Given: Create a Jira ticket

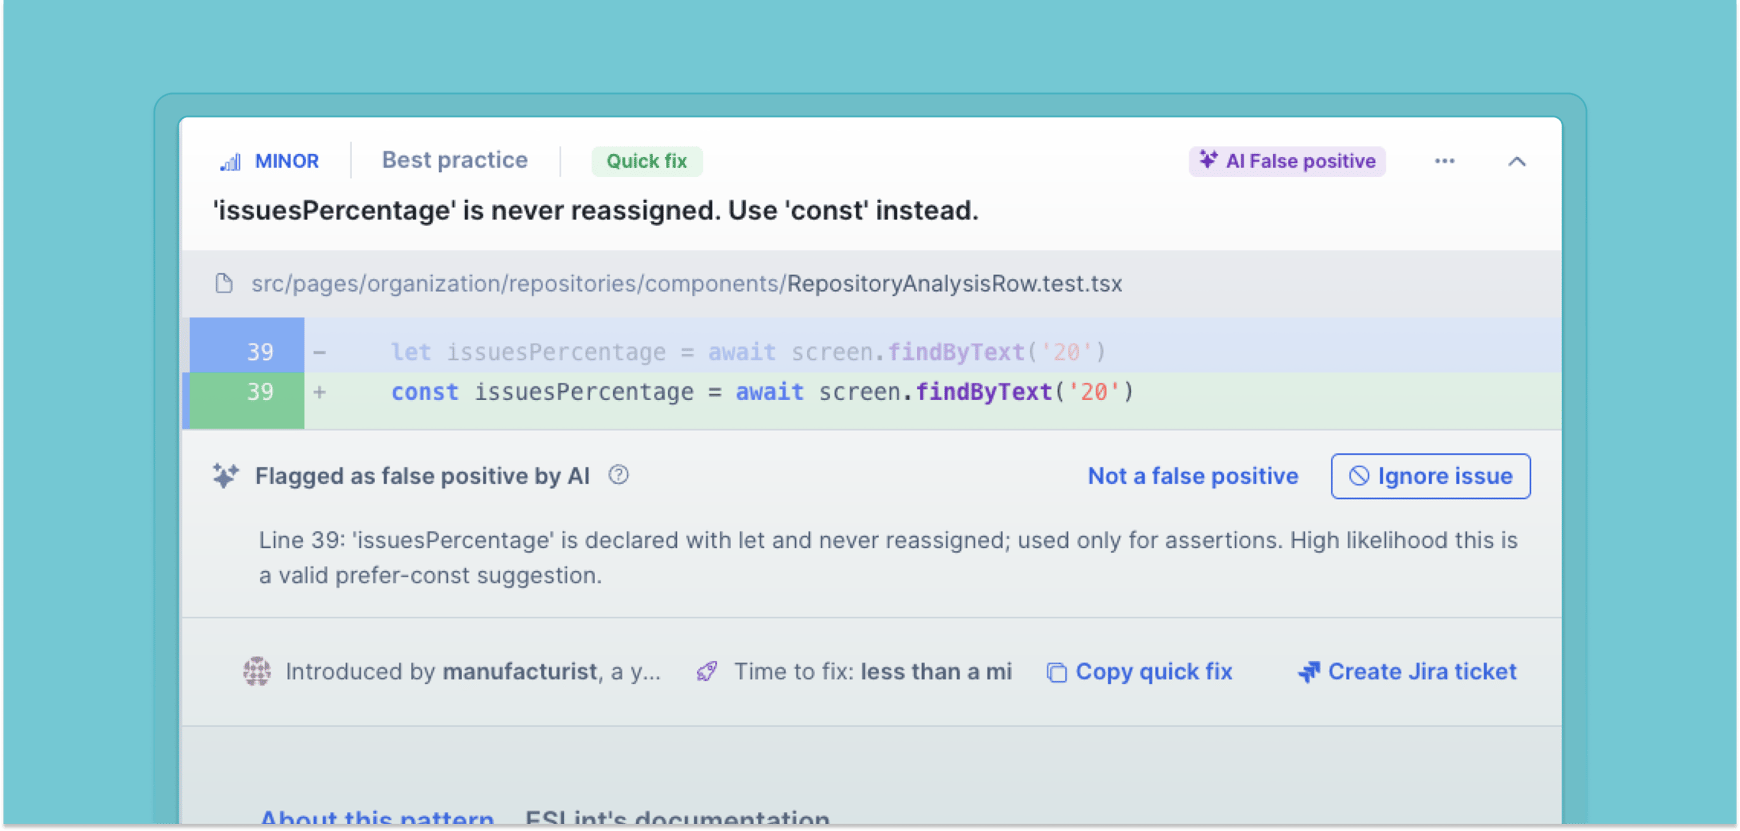Looking at the screenshot, I should [x=1407, y=672].
